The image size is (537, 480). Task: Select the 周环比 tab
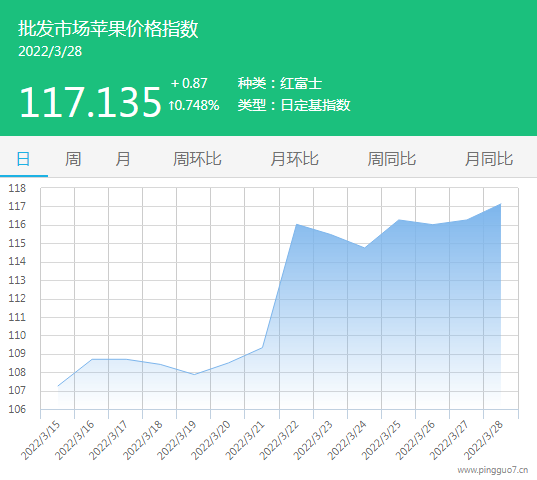click(x=197, y=159)
